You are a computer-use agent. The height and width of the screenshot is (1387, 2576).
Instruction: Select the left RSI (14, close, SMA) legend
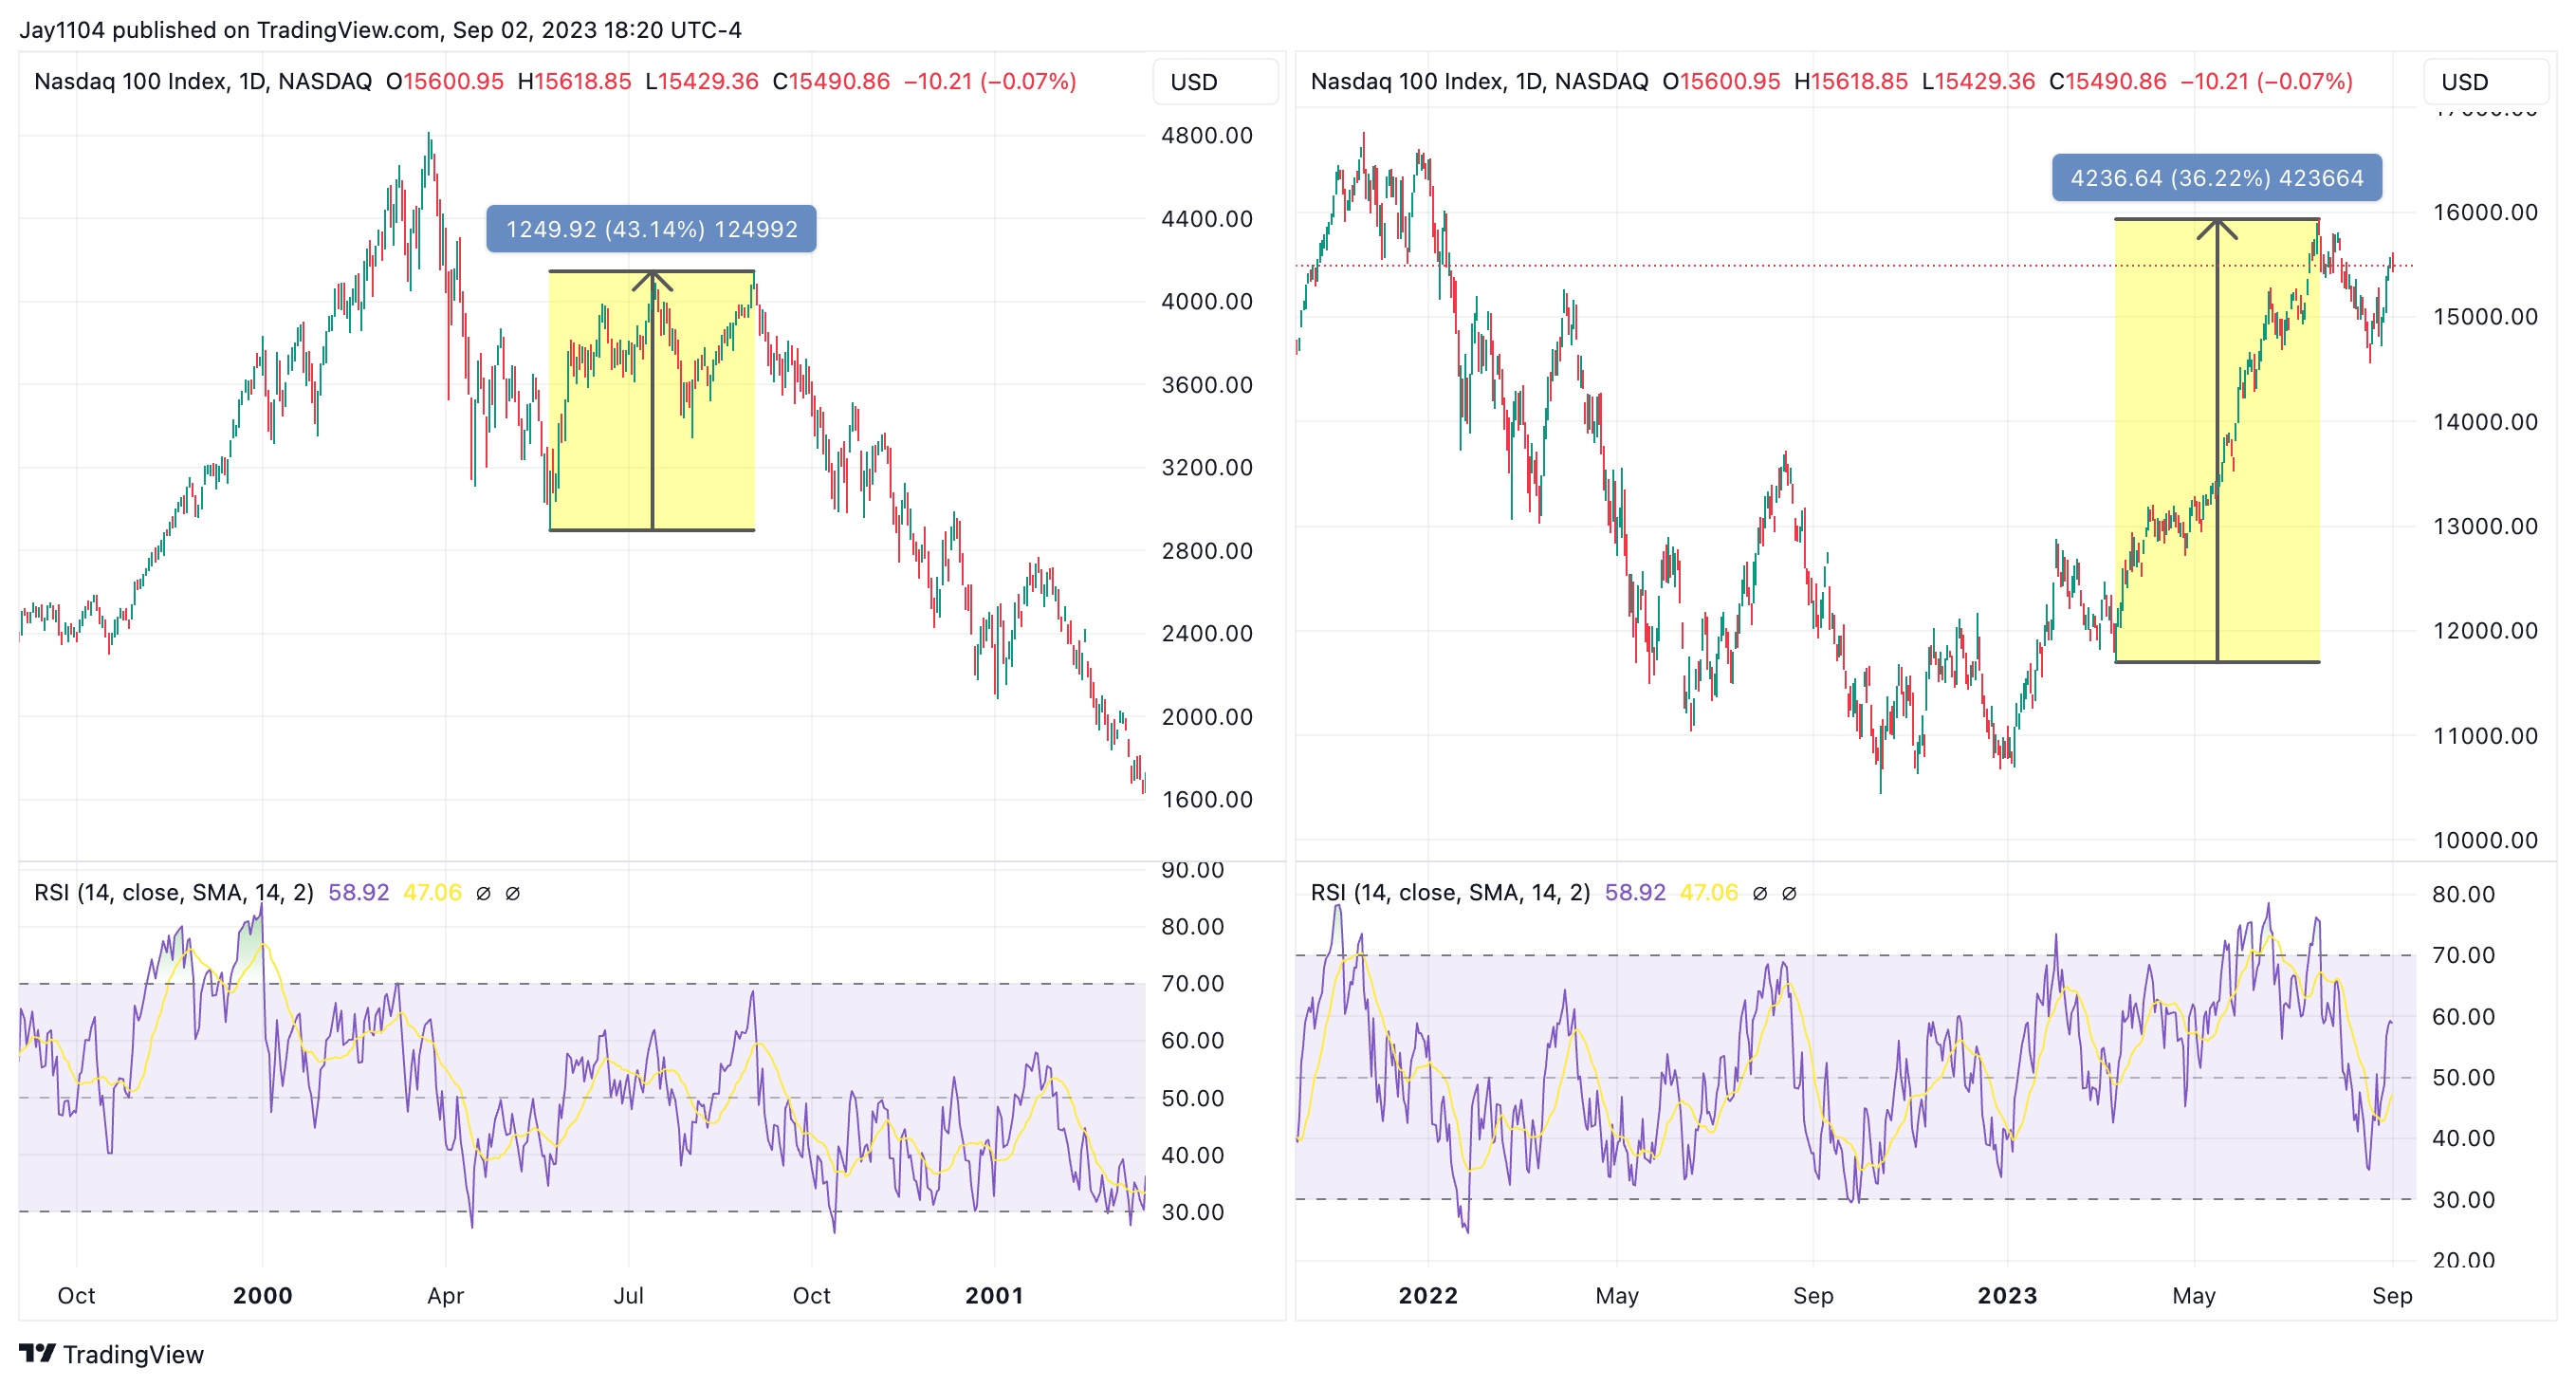(173, 892)
